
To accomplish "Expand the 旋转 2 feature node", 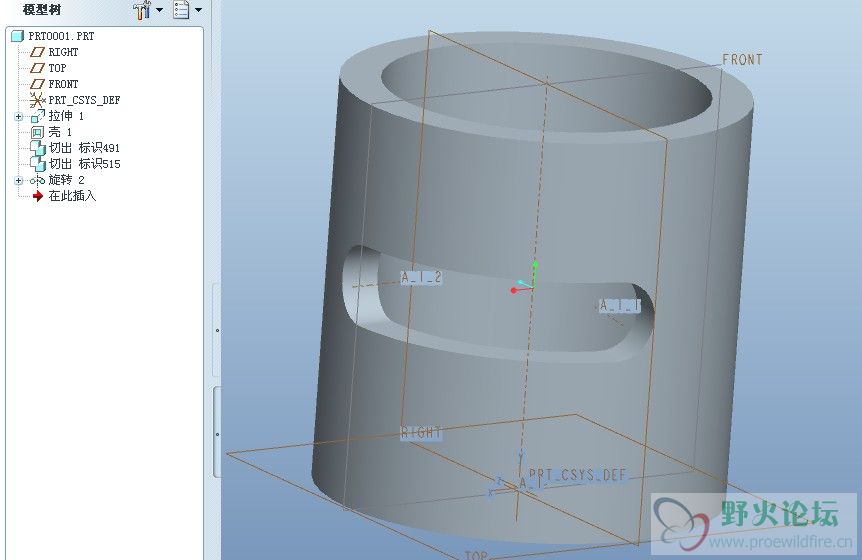I will (x=19, y=180).
